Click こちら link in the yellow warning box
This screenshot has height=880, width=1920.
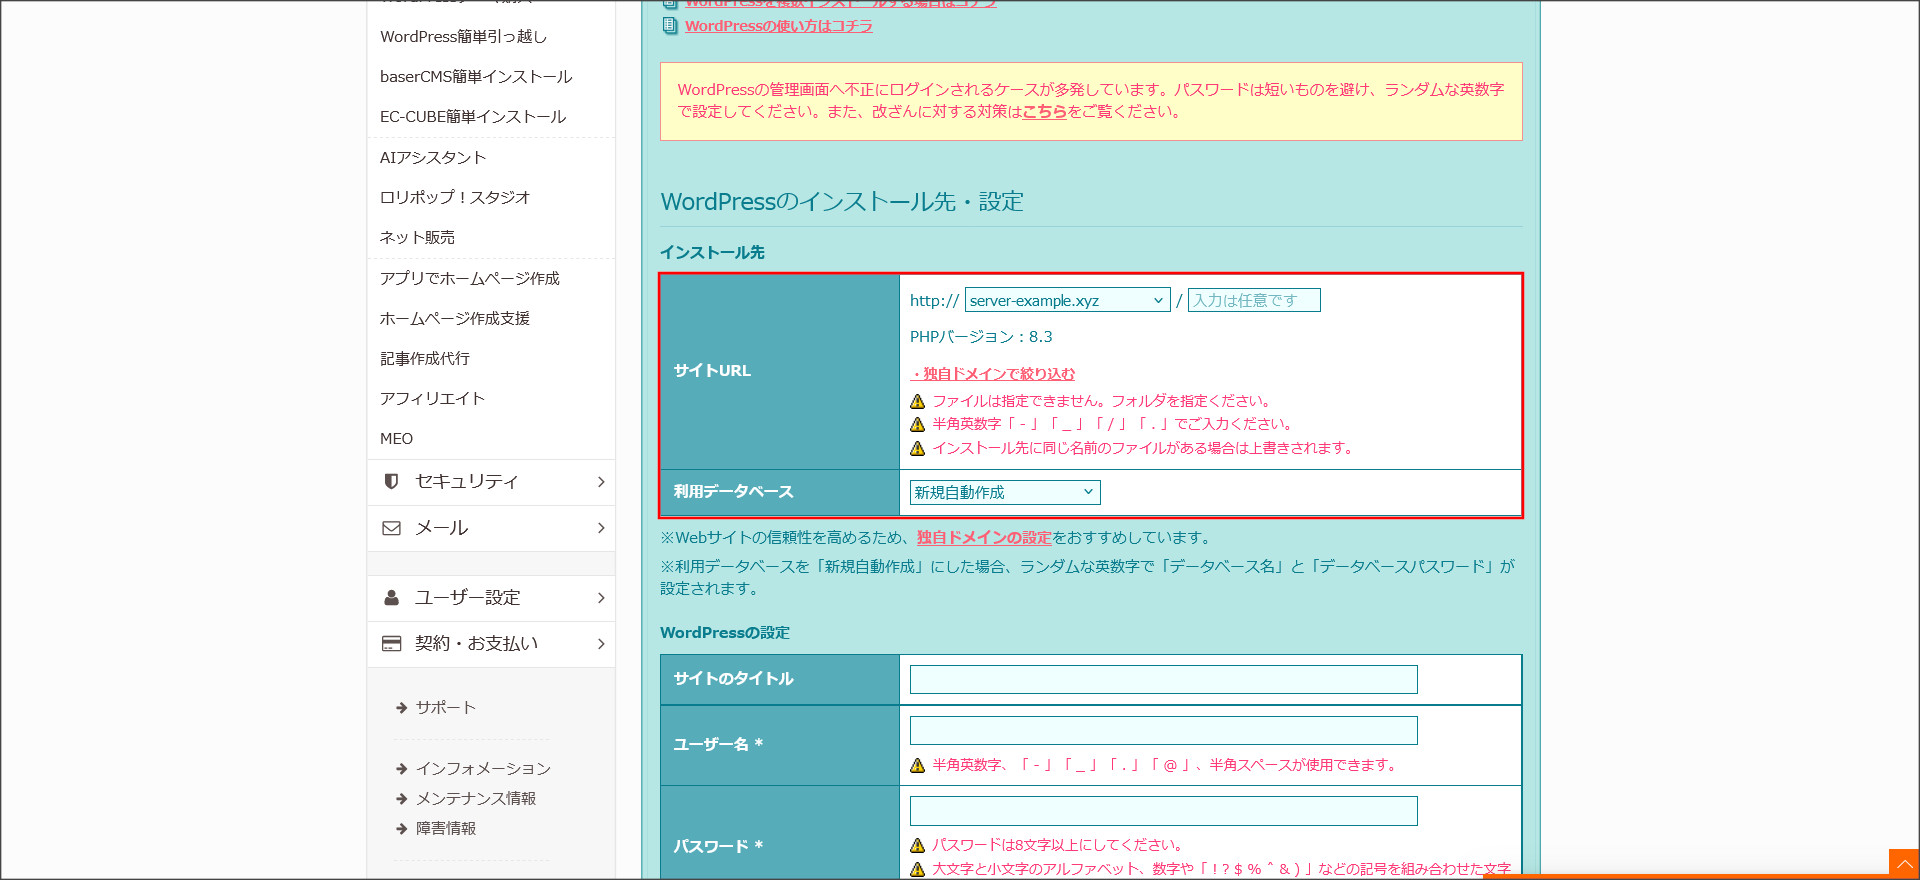(x=1044, y=112)
